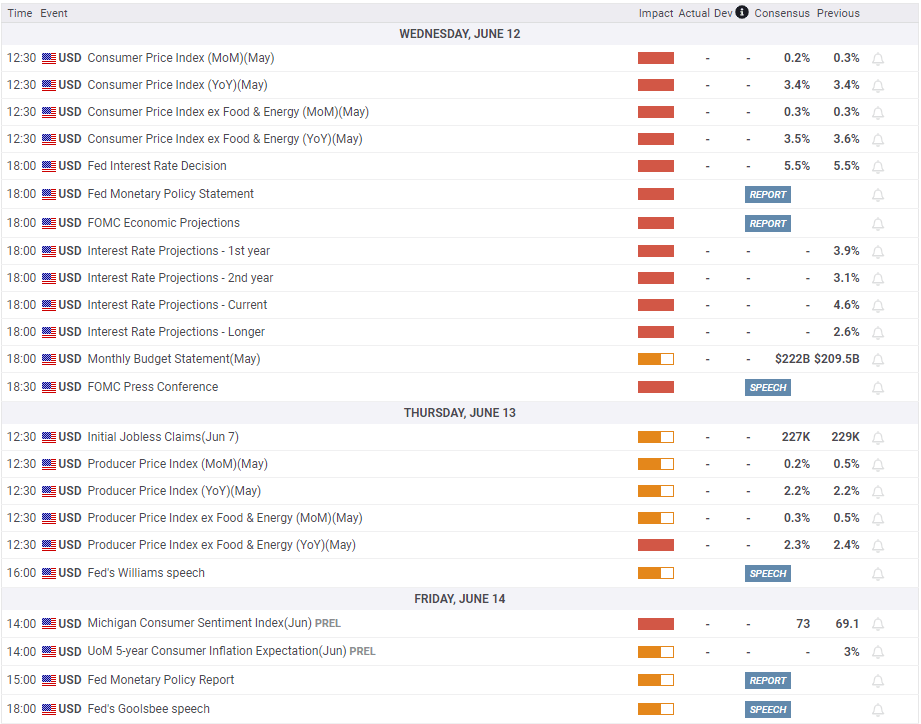
Task: Open SPEECH badge for Fed's Williams speech
Action: [768, 574]
